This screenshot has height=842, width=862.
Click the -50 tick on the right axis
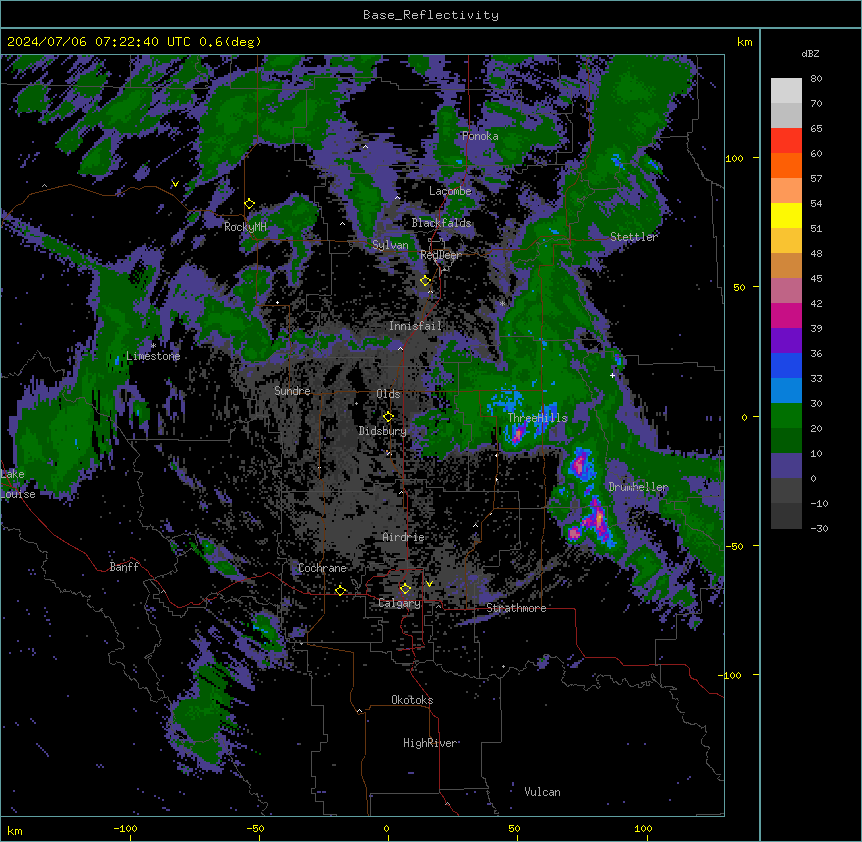click(734, 546)
